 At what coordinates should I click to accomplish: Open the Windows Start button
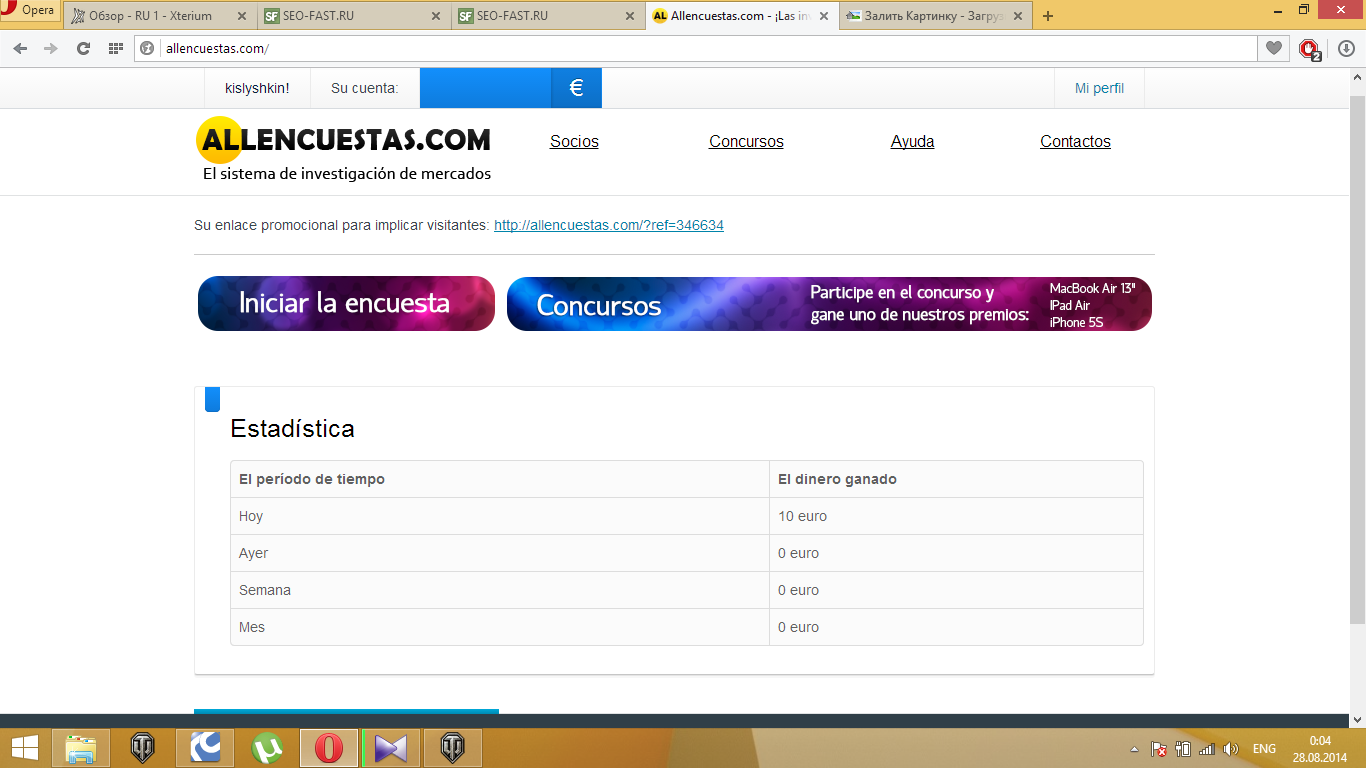(x=25, y=748)
